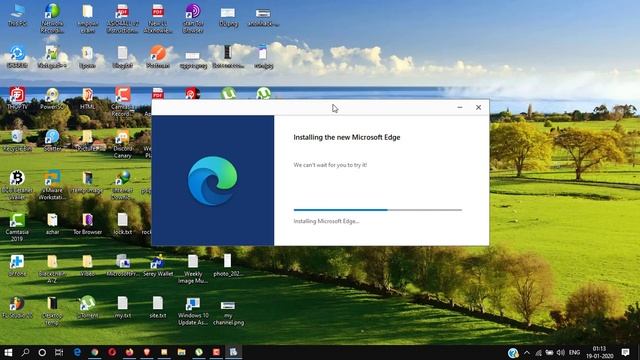Open taskbar Search
Screen dimensions: 640x360
coord(25,352)
